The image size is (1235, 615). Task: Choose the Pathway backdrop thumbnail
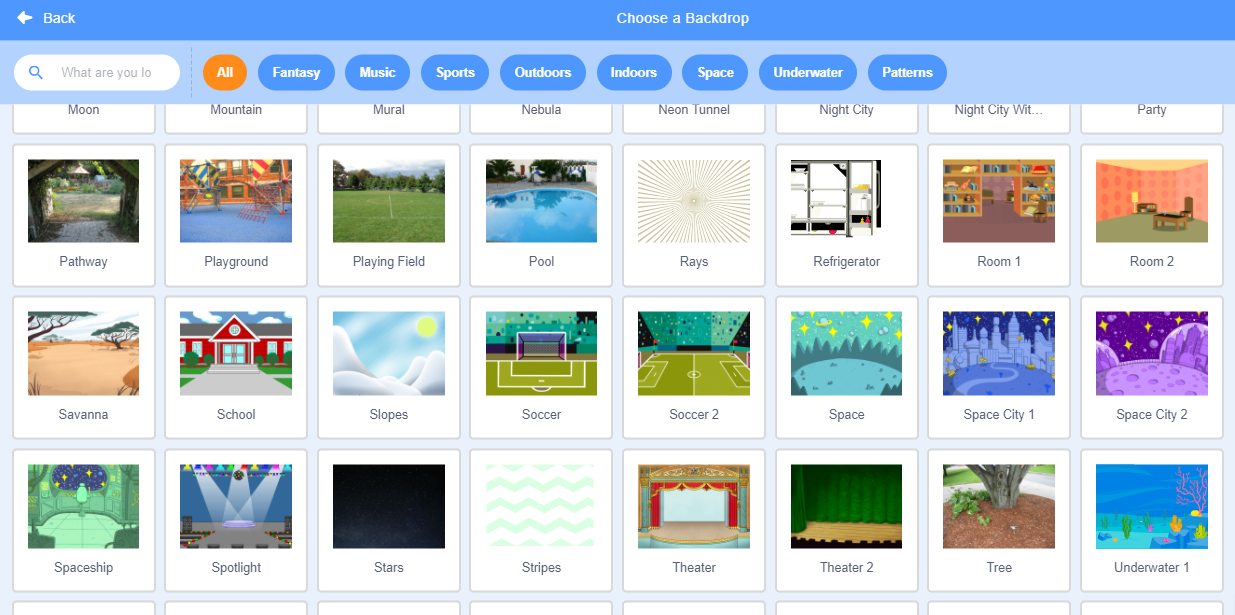(84, 201)
